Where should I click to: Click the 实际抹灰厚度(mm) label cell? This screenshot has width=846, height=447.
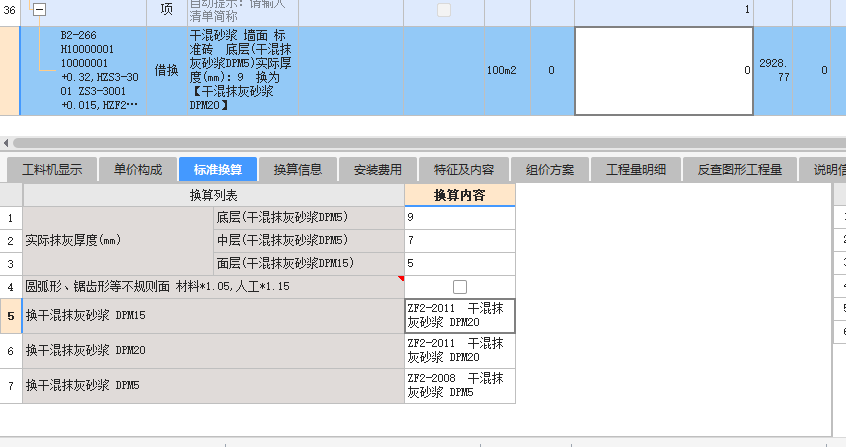pos(118,241)
